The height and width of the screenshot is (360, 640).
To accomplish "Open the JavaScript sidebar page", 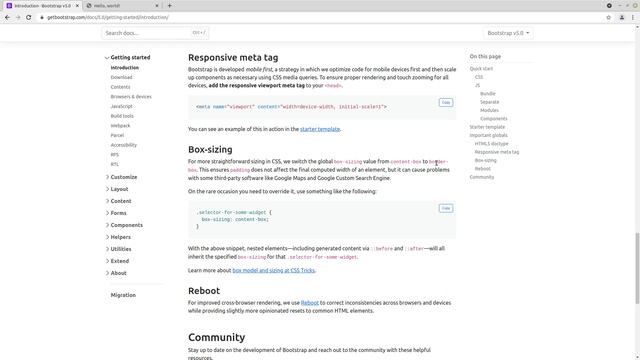I will coord(121,106).
